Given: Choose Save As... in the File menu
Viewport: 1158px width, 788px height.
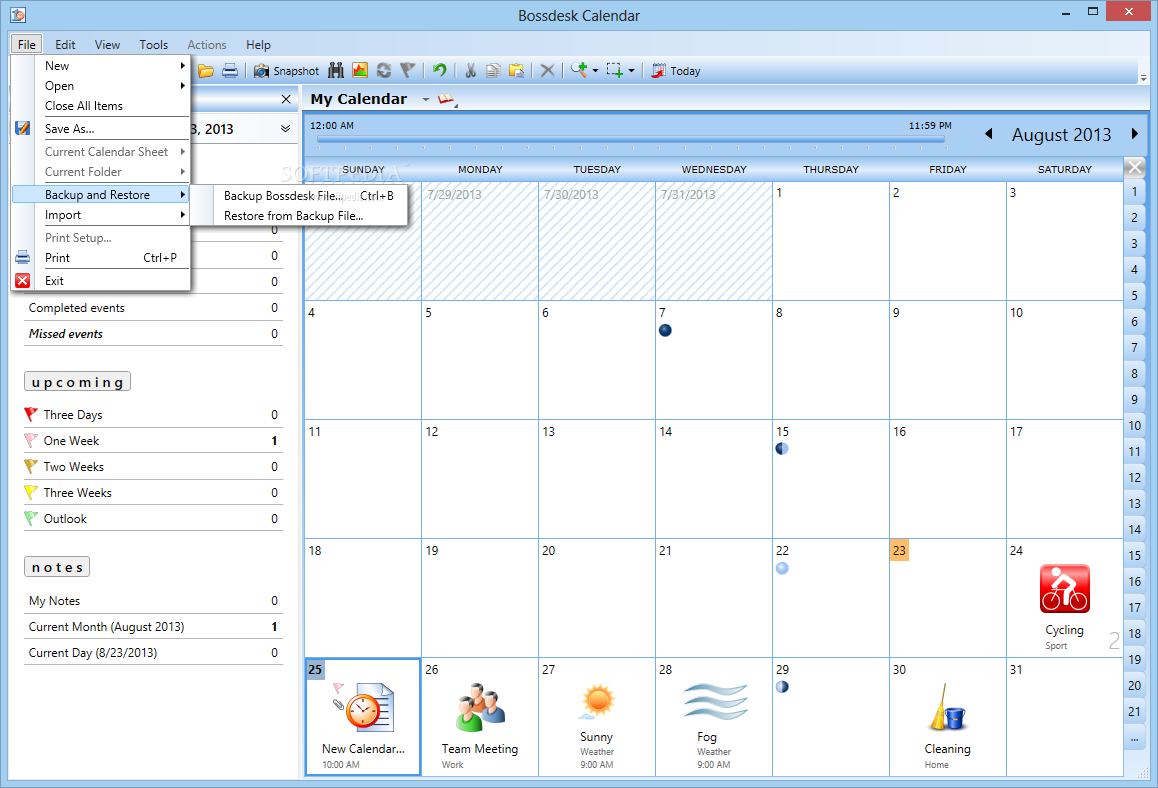Looking at the screenshot, I should [x=101, y=129].
